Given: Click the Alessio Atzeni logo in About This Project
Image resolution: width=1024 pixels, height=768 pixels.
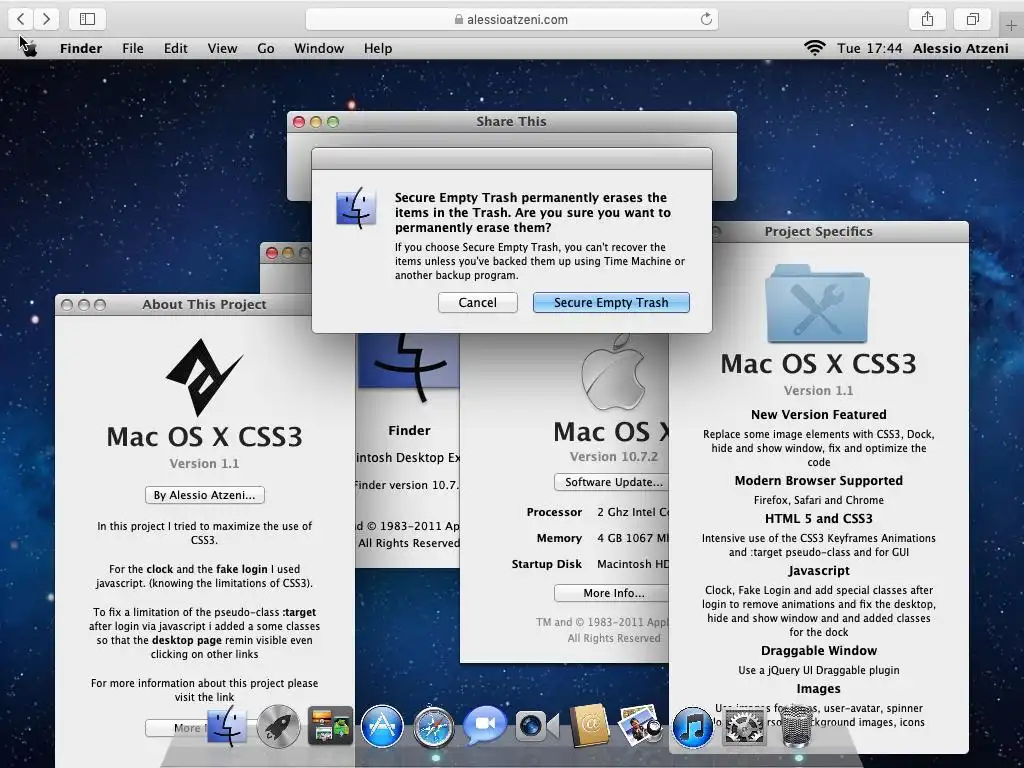Looking at the screenshot, I should [204, 377].
